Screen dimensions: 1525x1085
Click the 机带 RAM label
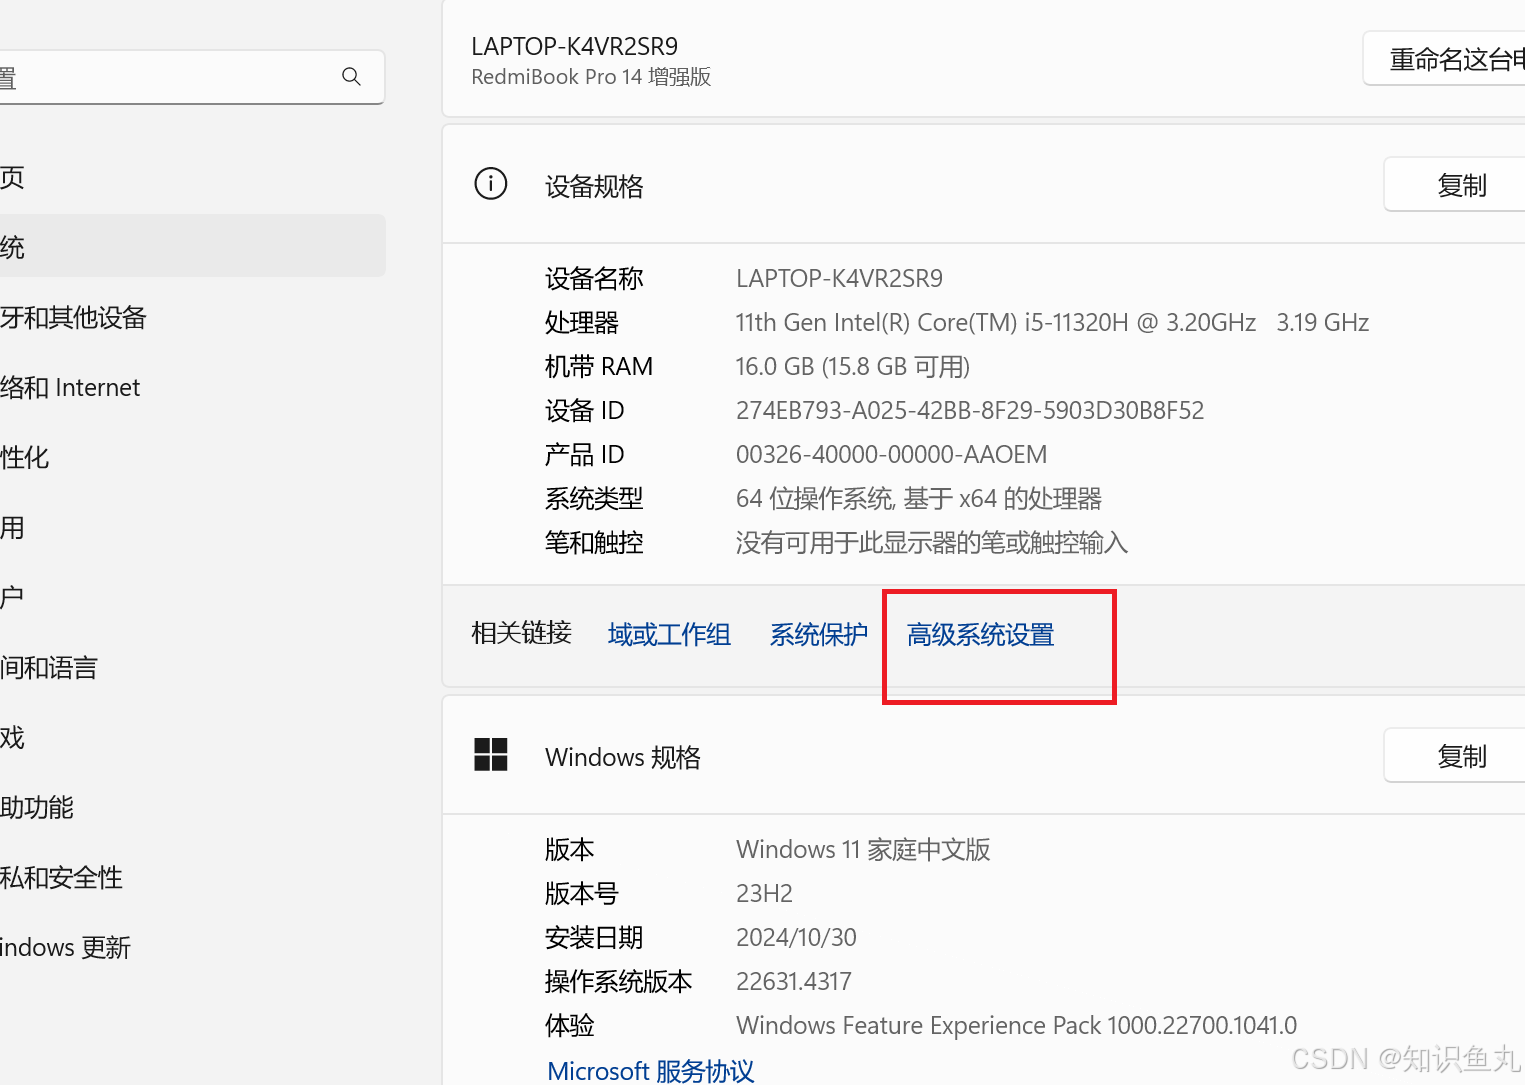pos(599,366)
